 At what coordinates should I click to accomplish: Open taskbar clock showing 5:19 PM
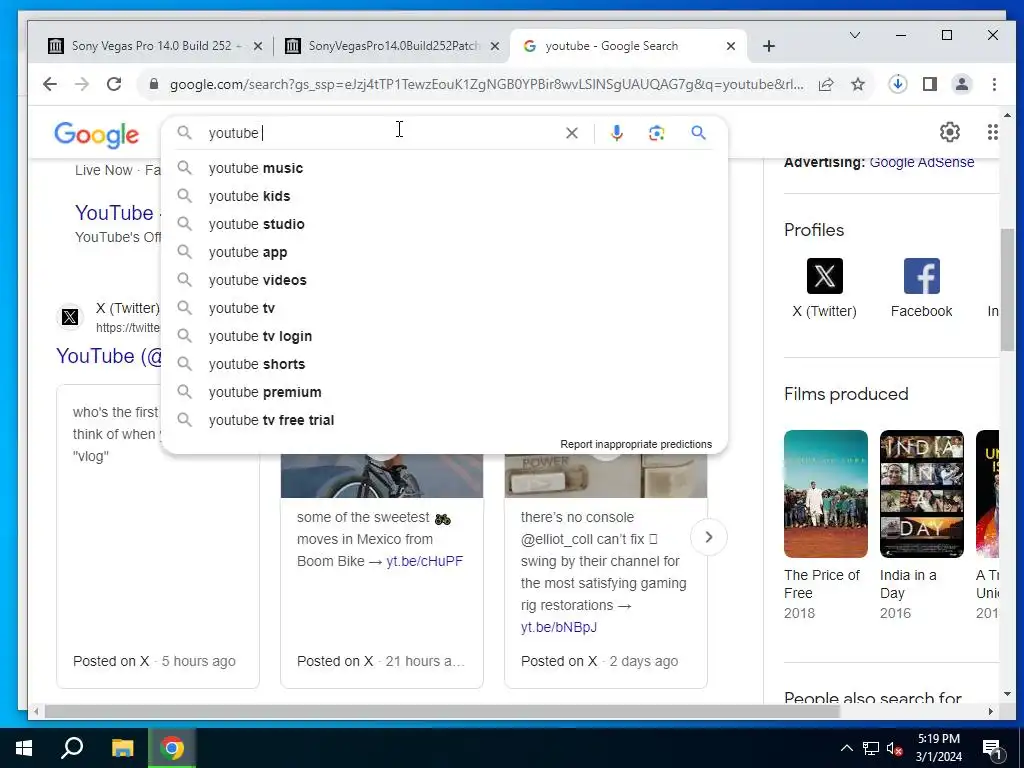(938, 748)
